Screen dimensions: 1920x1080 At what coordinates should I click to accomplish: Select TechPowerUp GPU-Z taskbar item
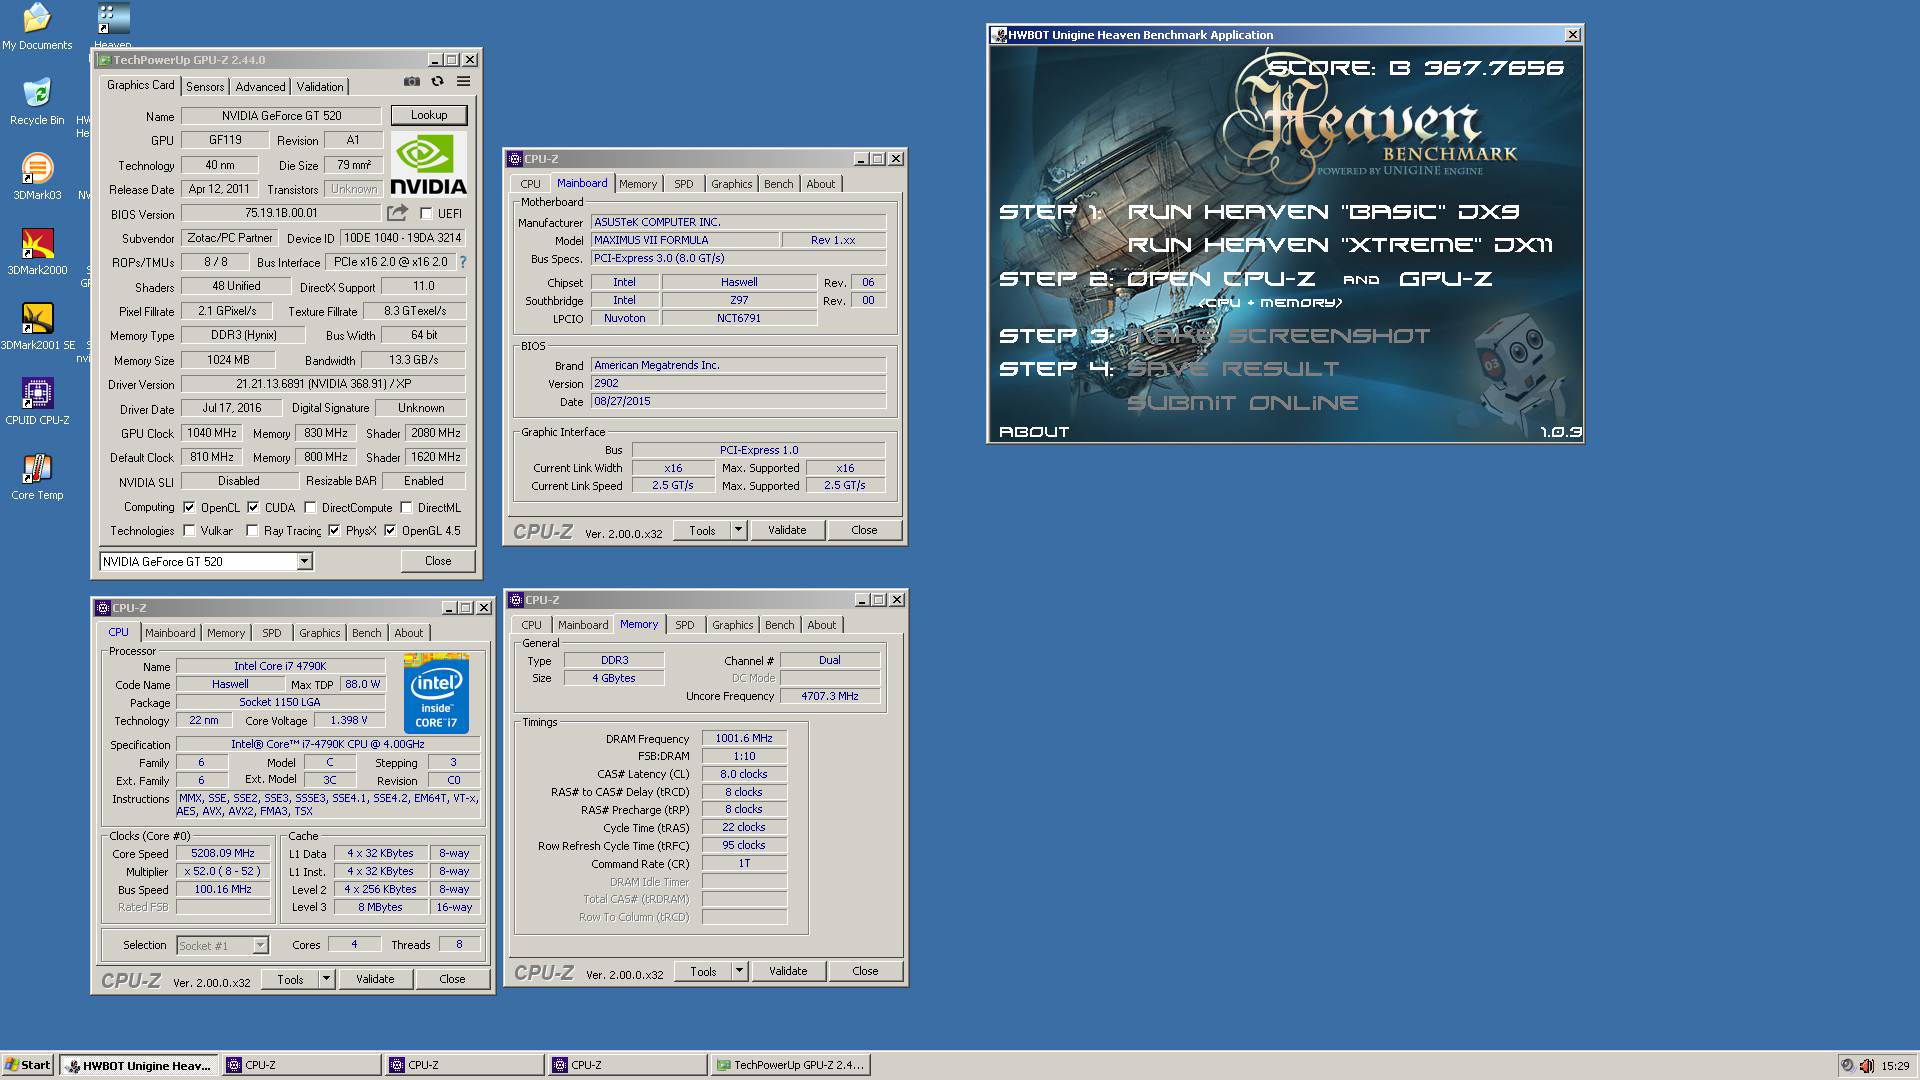coord(790,1065)
